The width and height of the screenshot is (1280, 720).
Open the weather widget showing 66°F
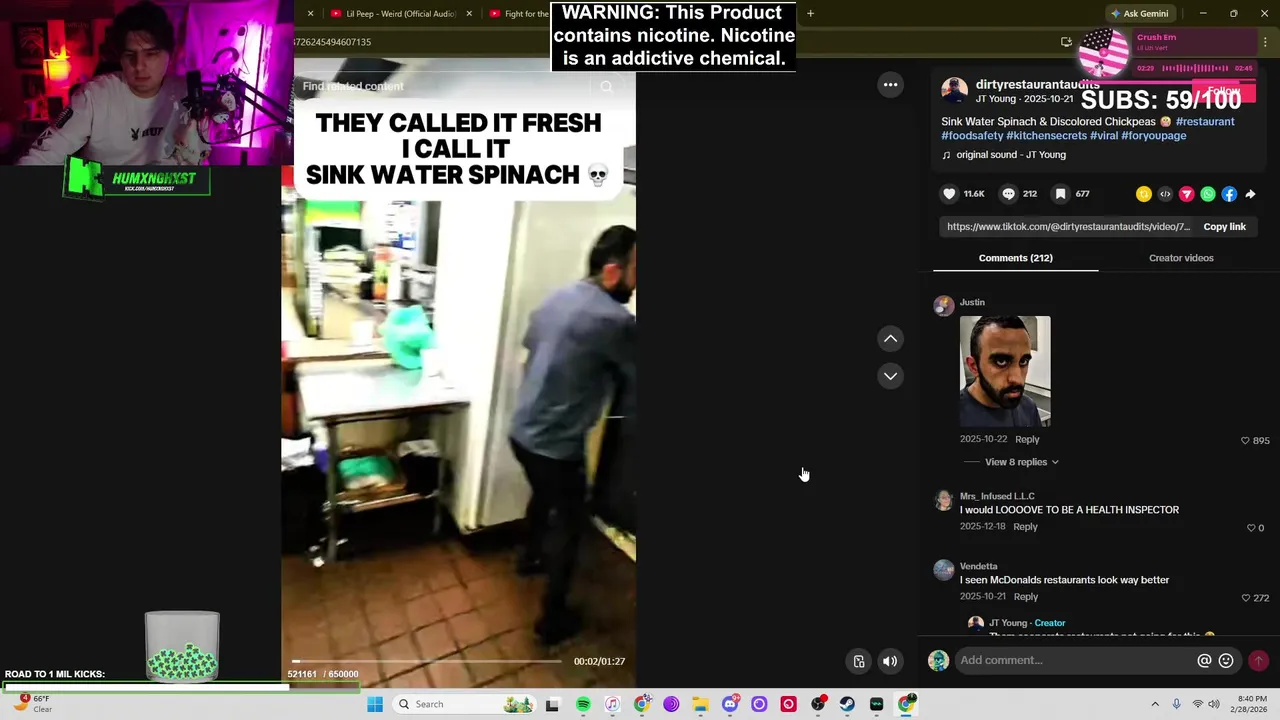pos(30,704)
